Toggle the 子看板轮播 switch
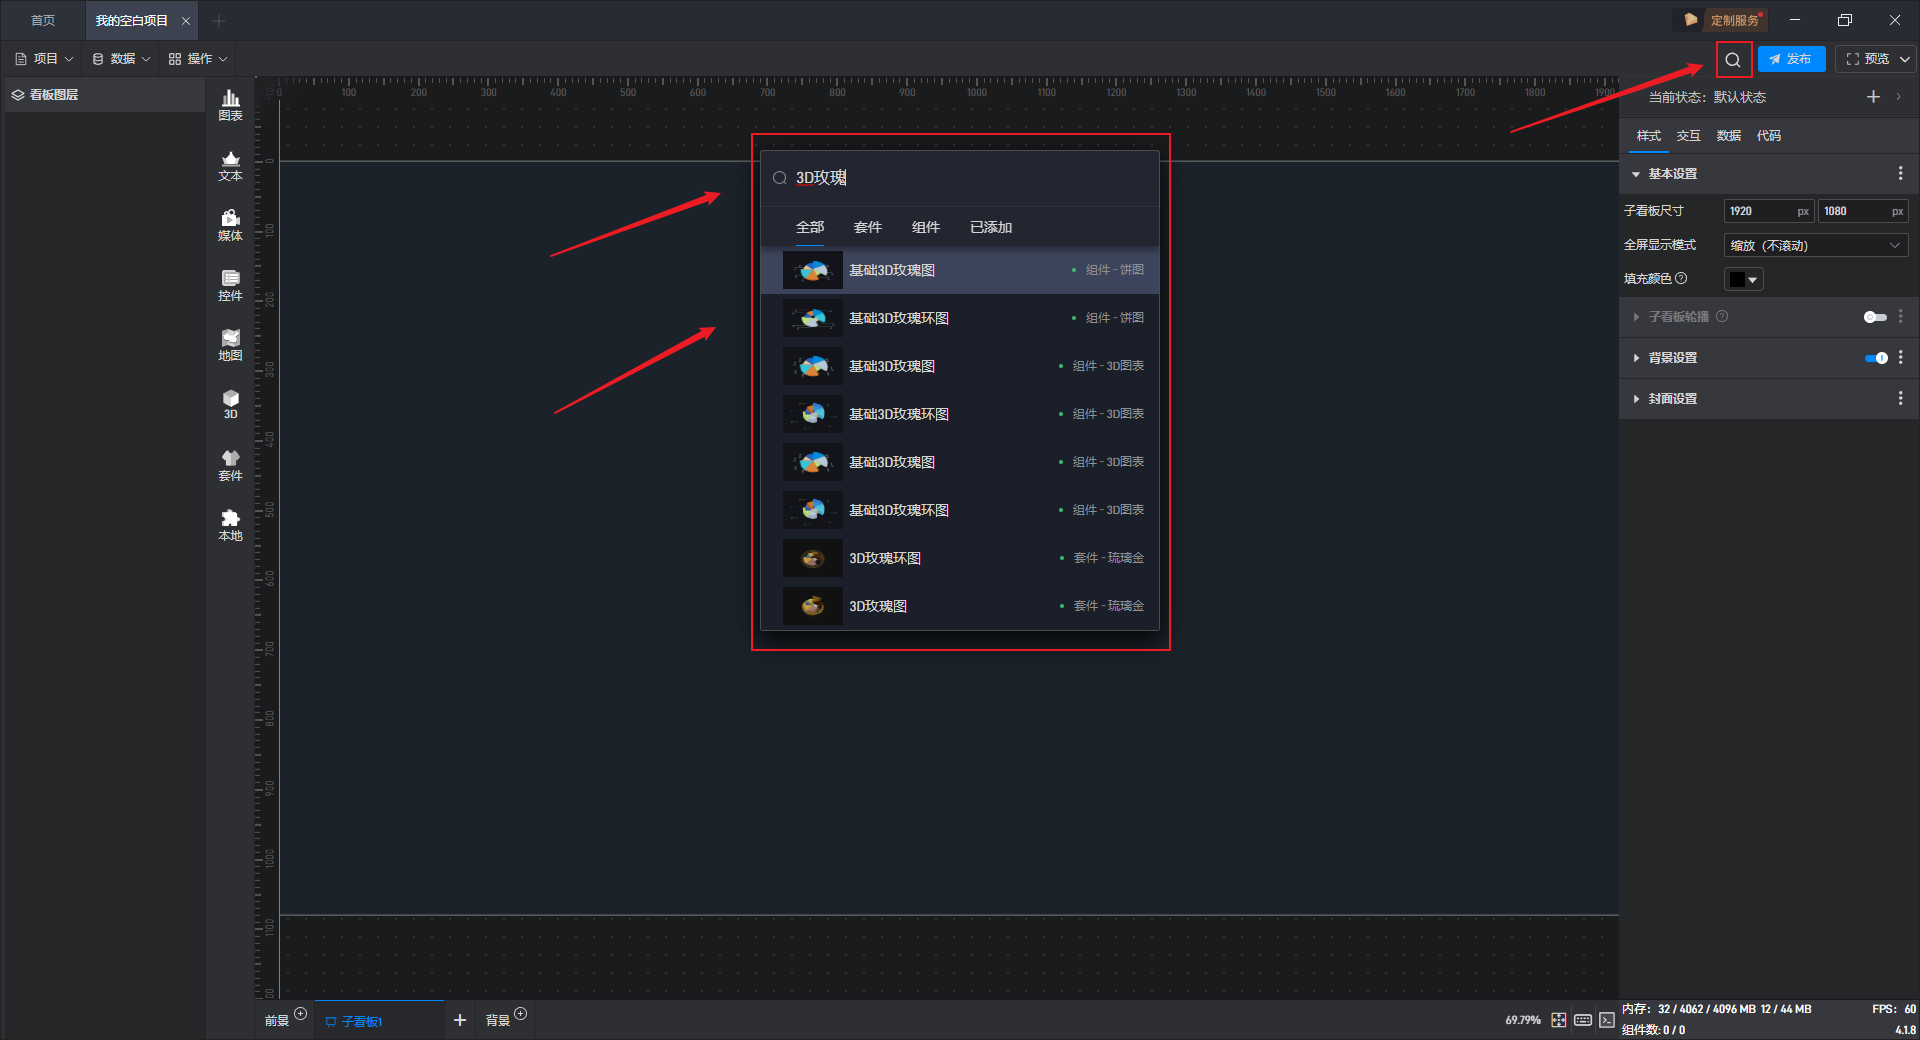The image size is (1920, 1040). (1875, 317)
